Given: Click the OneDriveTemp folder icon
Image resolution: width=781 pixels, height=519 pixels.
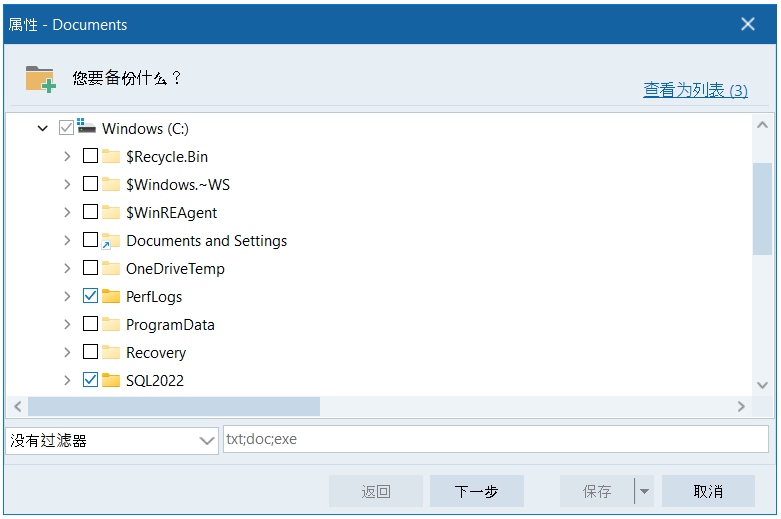Looking at the screenshot, I should [x=111, y=268].
